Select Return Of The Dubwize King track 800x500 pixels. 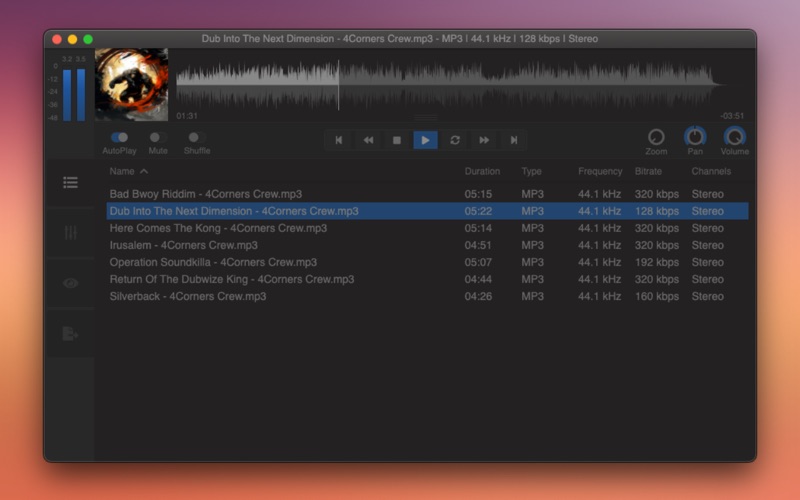(427, 279)
